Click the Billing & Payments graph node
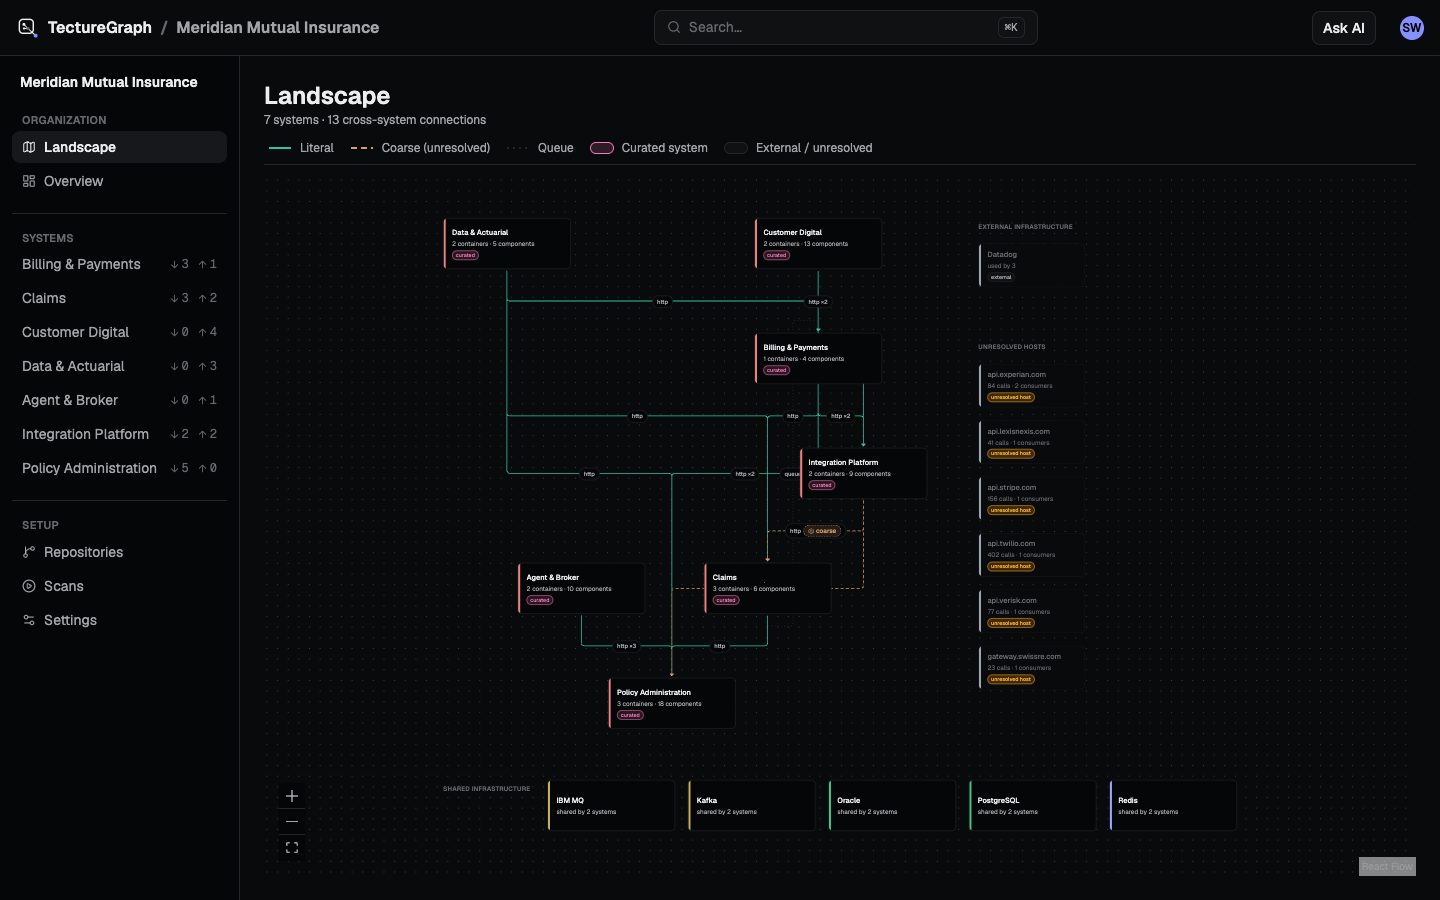This screenshot has width=1440, height=900. (x=818, y=358)
